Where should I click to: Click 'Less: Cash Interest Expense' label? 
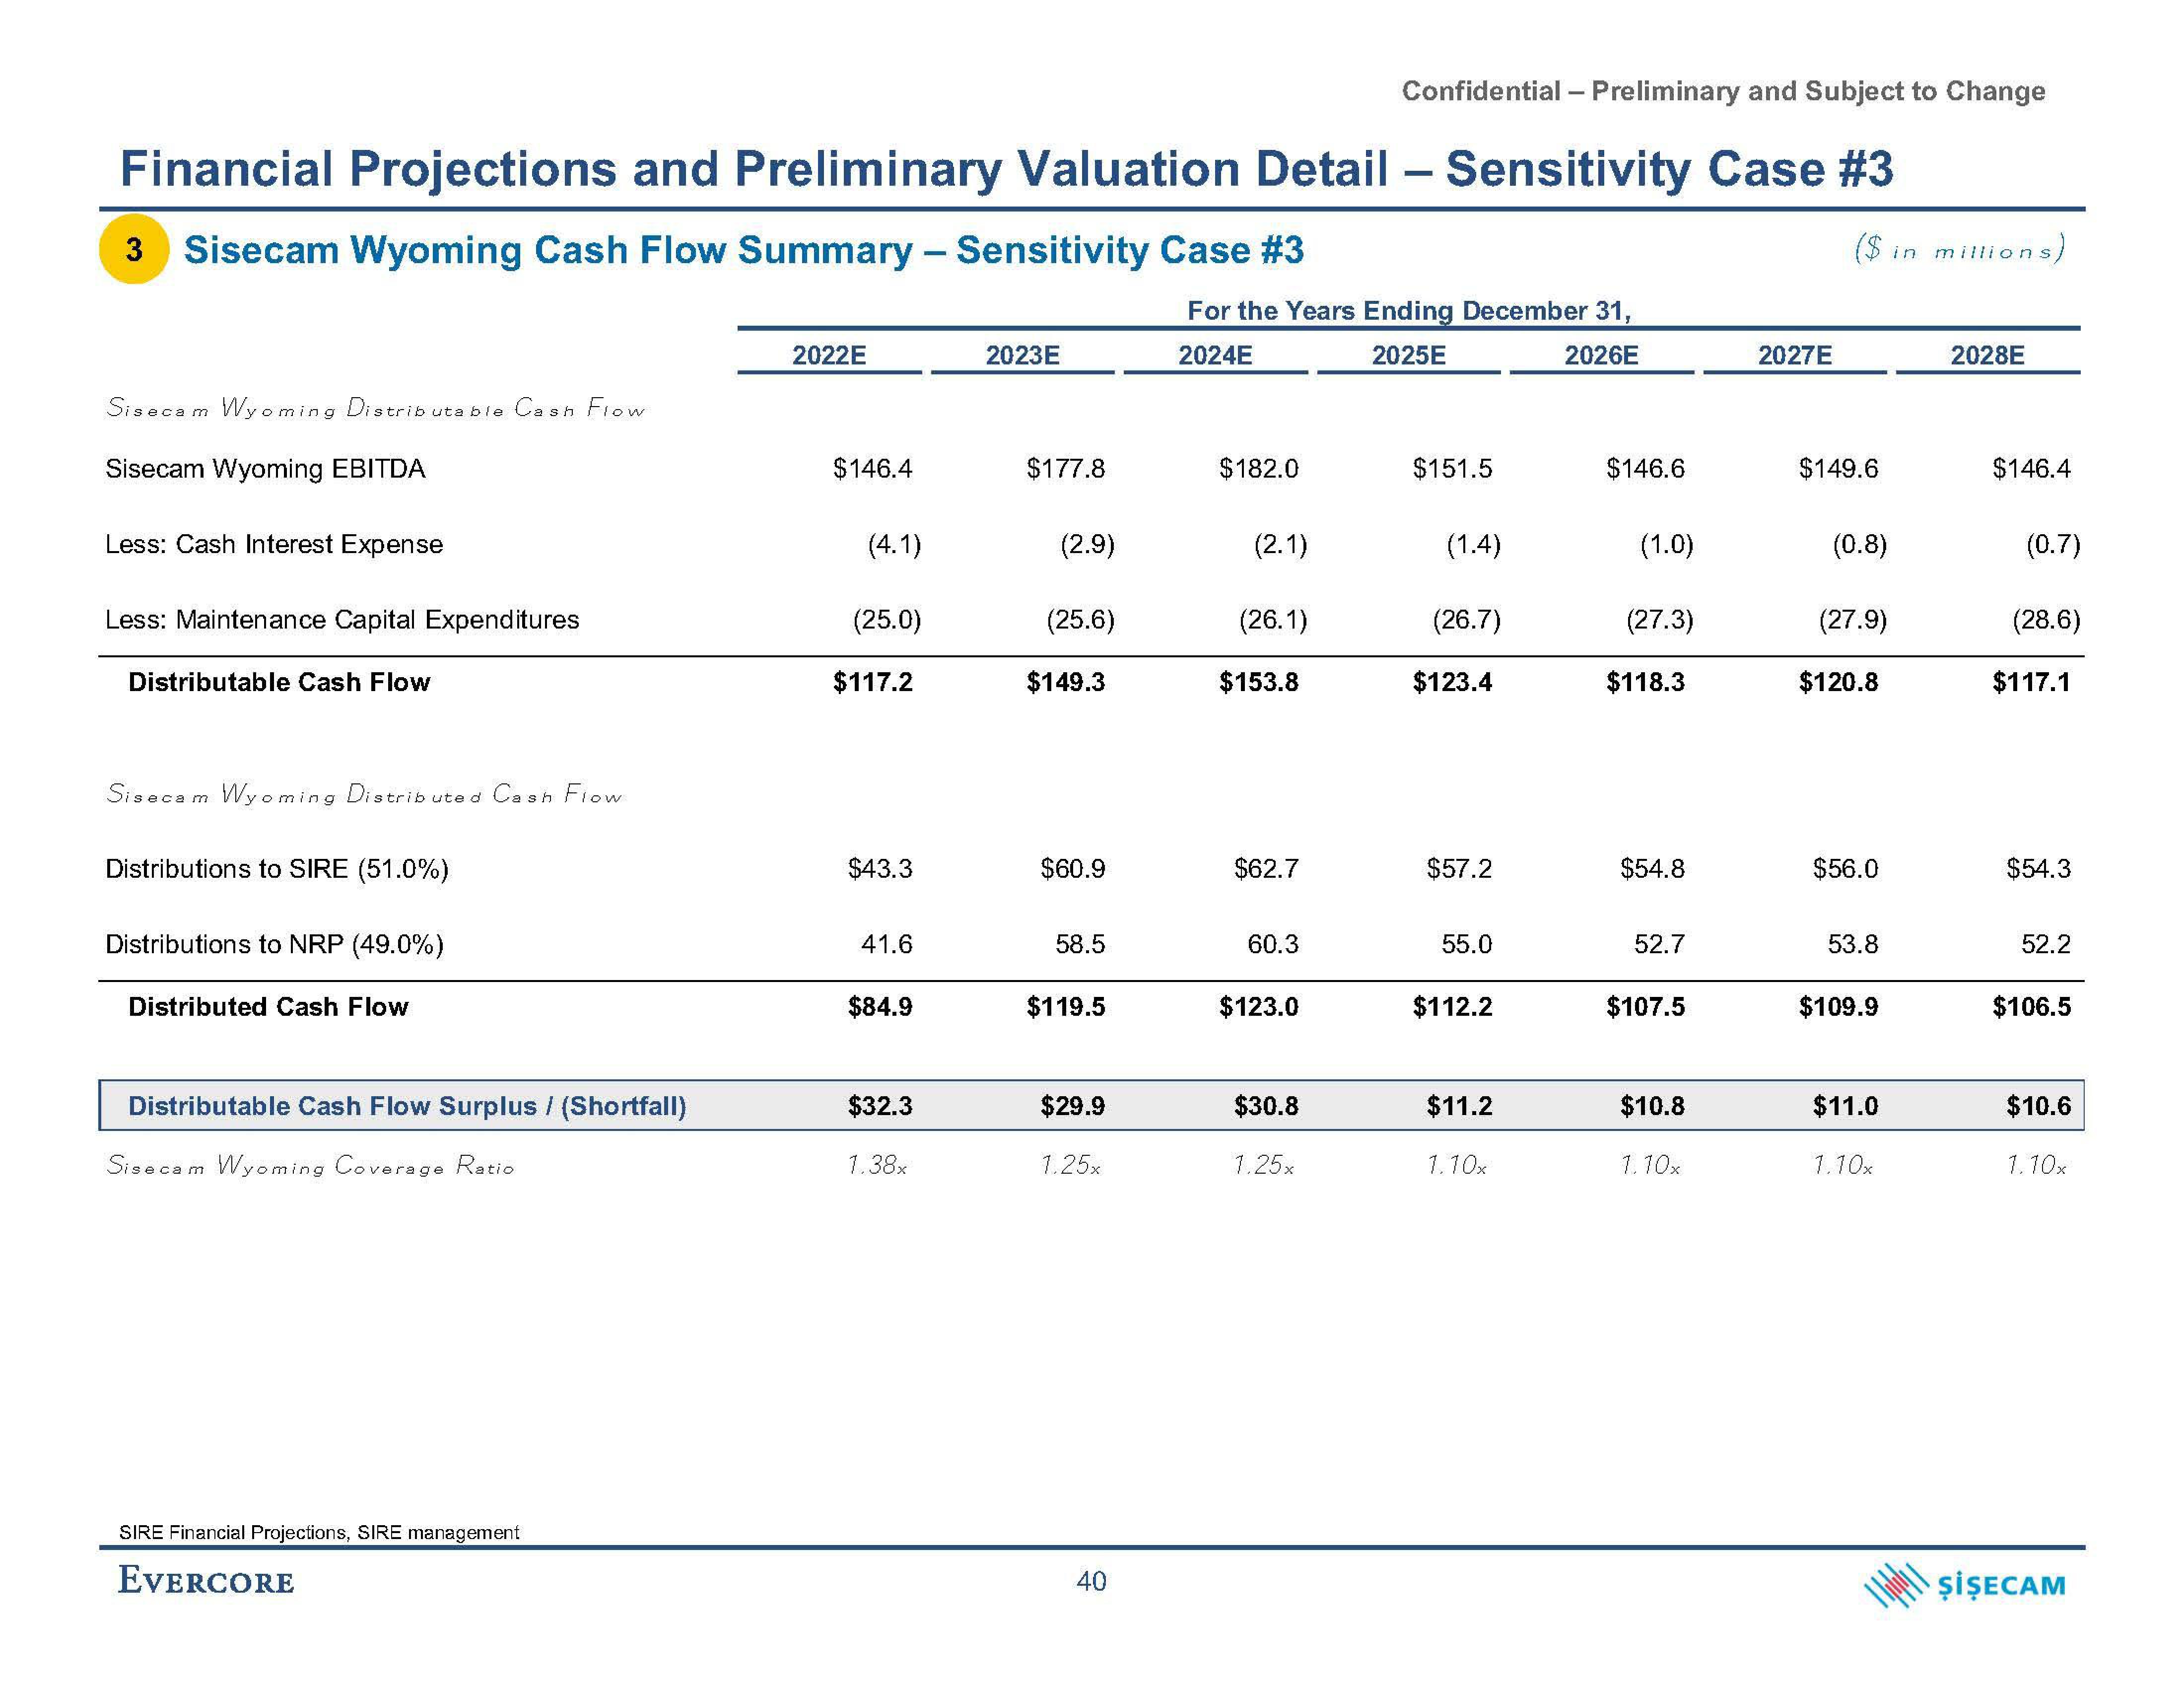point(274,544)
